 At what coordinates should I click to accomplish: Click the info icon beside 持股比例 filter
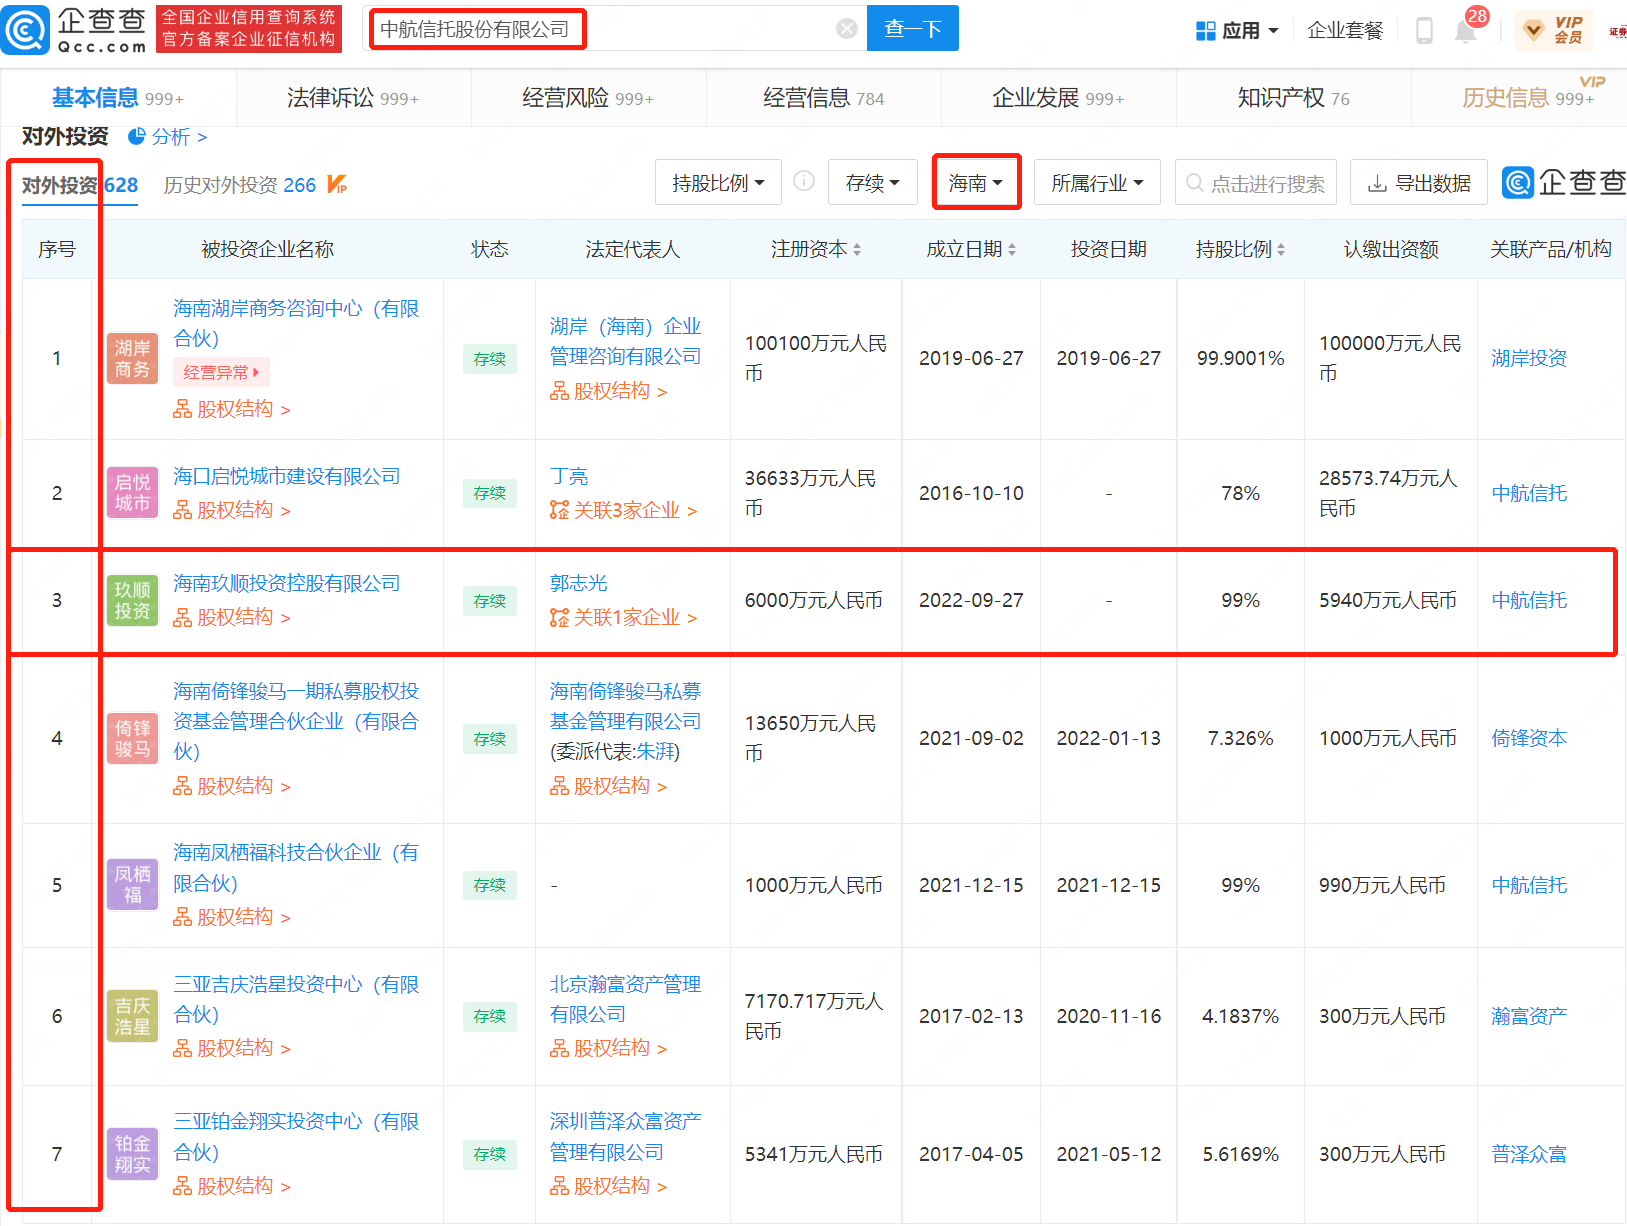[804, 181]
